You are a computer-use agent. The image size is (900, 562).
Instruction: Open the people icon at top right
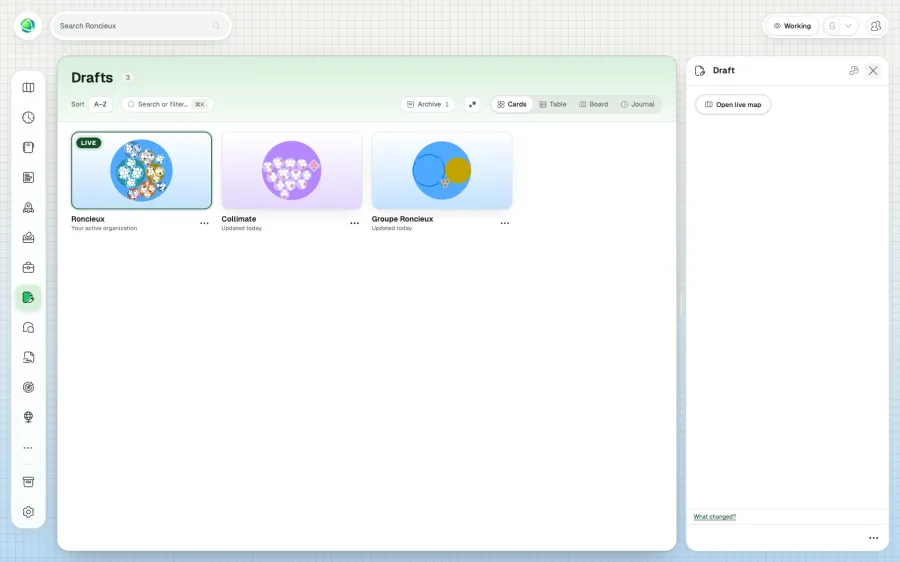click(x=875, y=26)
